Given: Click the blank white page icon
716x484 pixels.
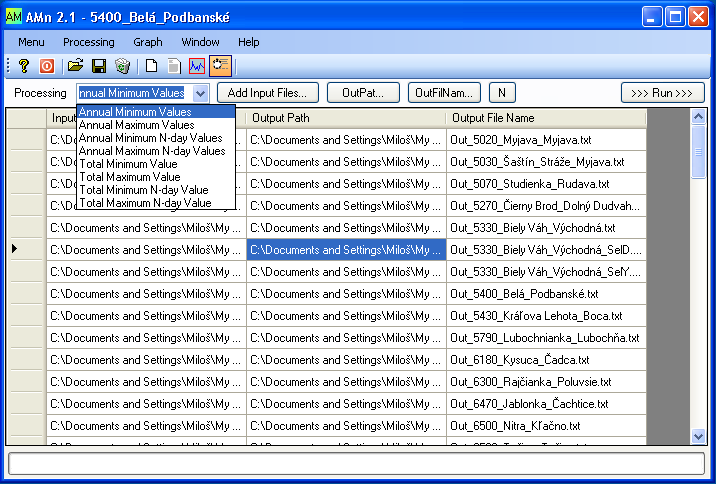Looking at the screenshot, I should tap(152, 66).
